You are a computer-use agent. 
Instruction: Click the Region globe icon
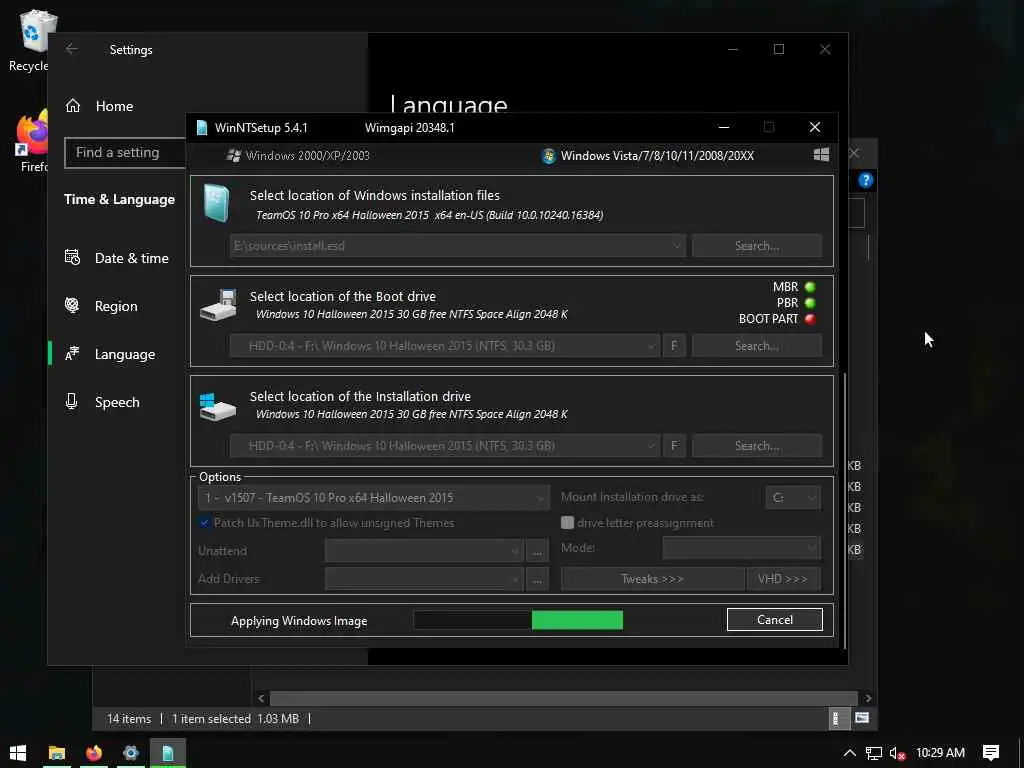[72, 305]
